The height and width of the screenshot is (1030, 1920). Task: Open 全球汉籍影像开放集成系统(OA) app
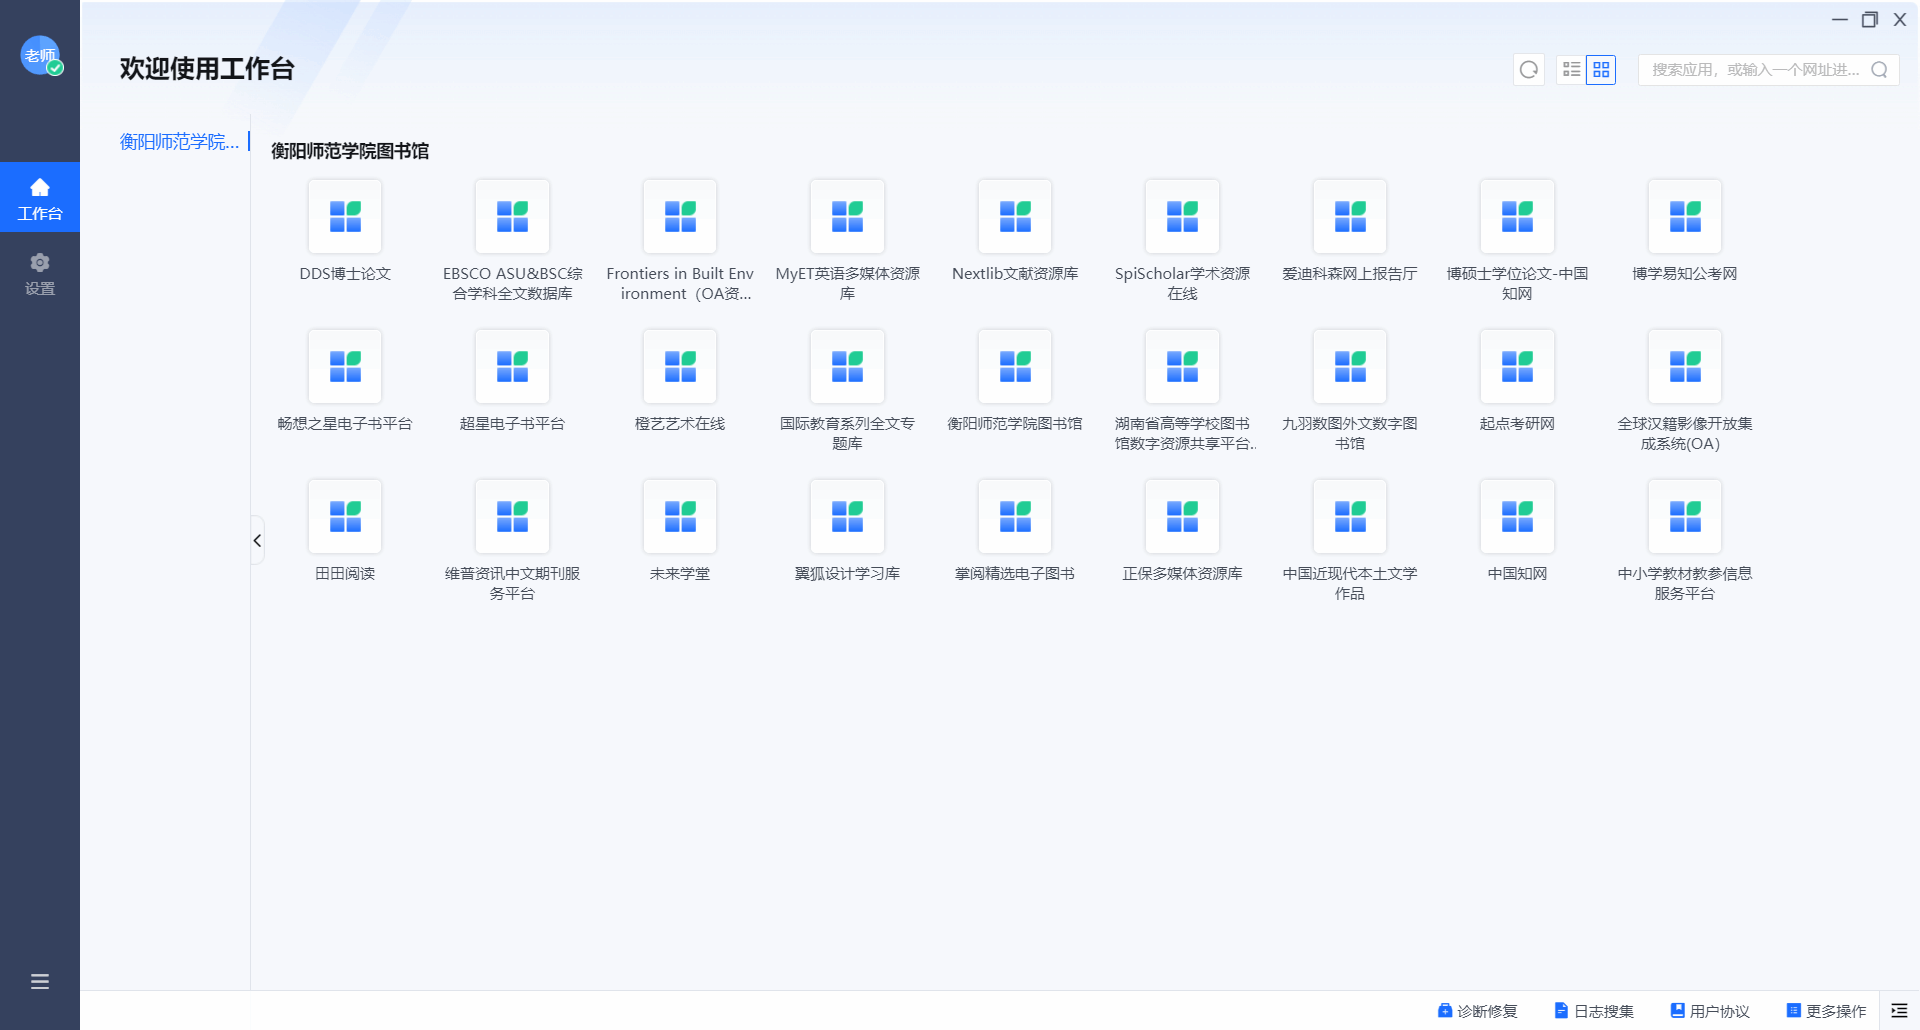(1685, 366)
